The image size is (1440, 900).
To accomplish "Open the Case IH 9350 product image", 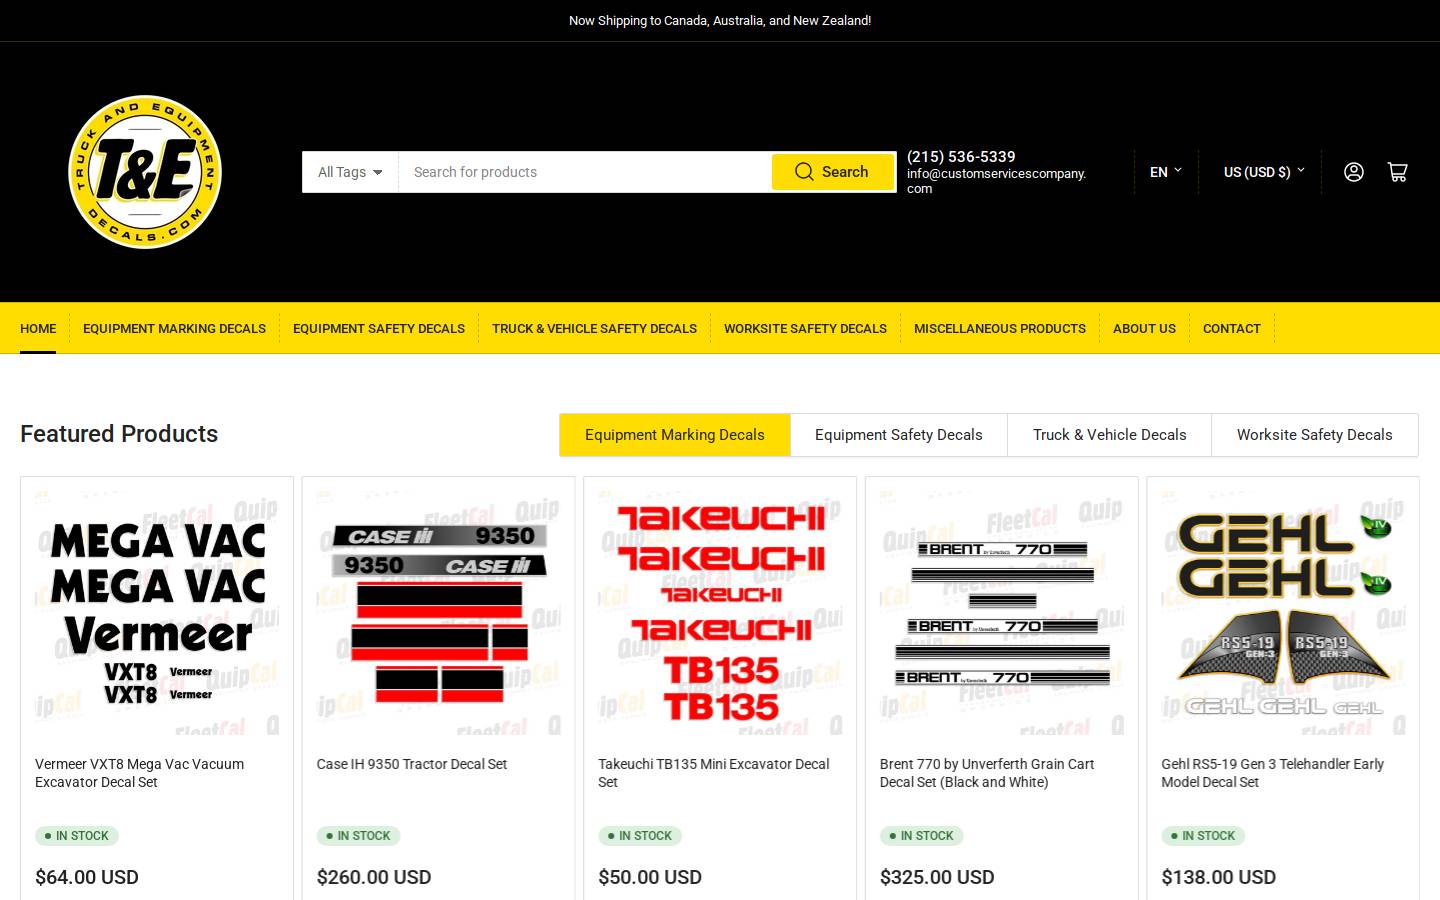I will [439, 613].
